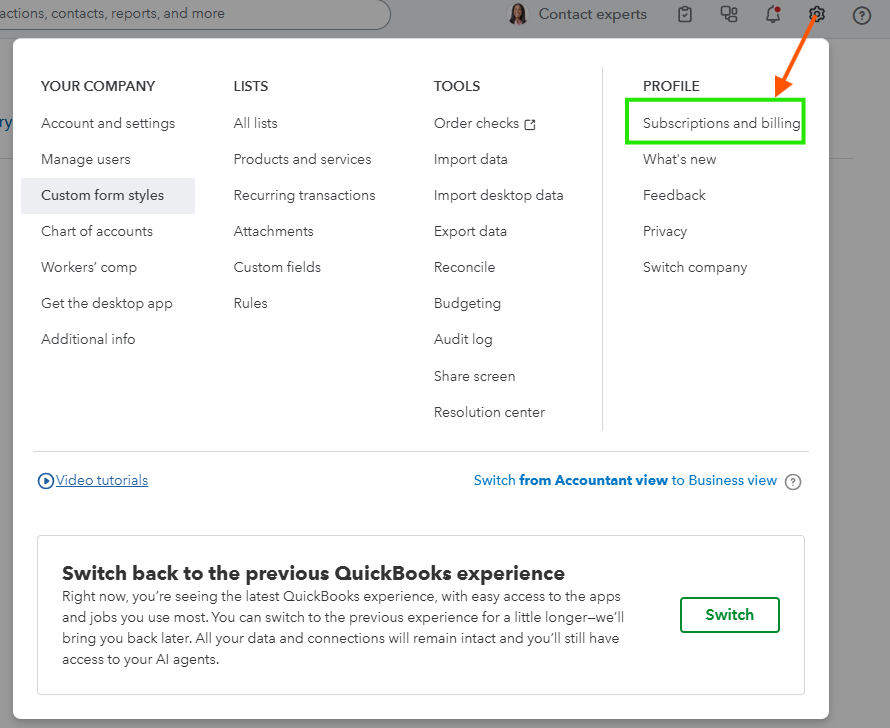Open the Video tutorials link
Viewport: 890px width, 728px height.
(102, 480)
